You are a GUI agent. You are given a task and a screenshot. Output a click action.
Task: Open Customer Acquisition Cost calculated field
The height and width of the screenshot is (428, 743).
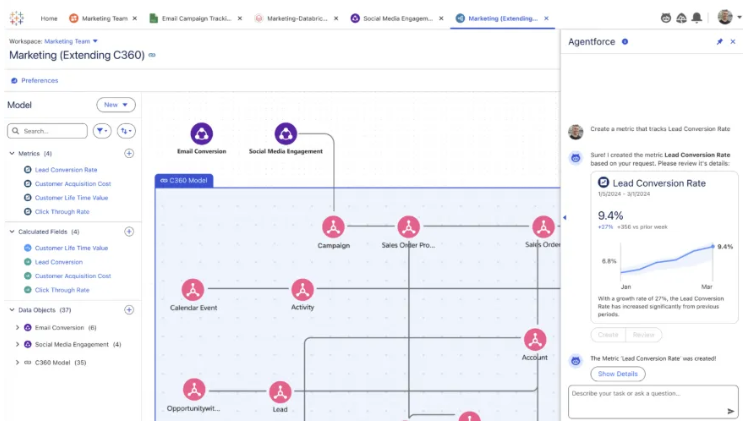point(73,276)
